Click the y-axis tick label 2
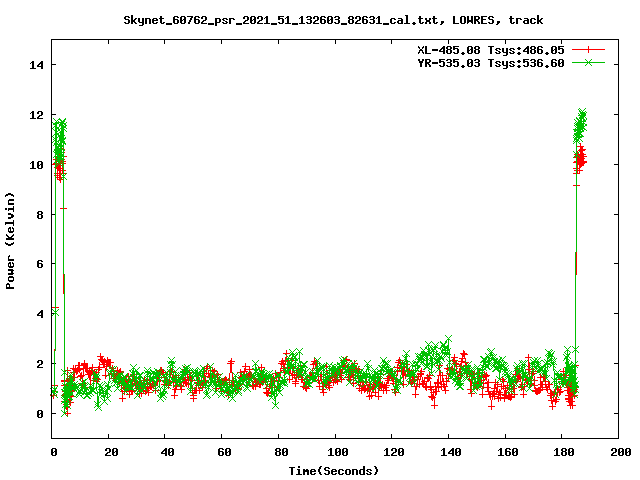 point(40,364)
